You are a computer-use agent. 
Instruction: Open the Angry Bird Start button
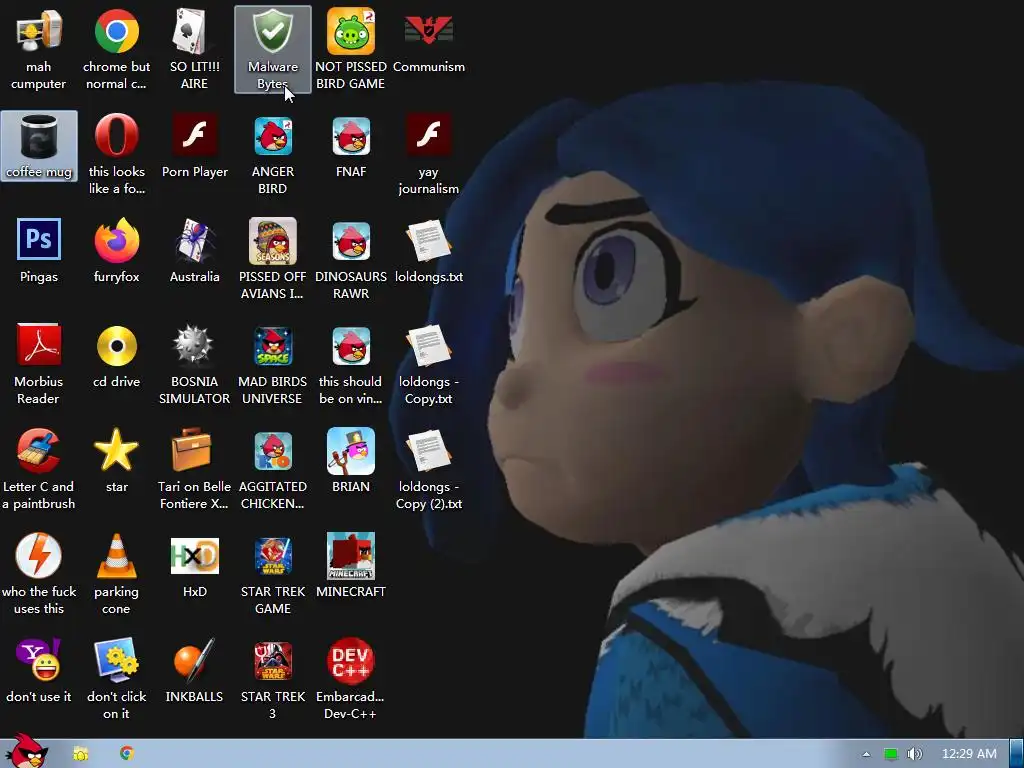28,751
